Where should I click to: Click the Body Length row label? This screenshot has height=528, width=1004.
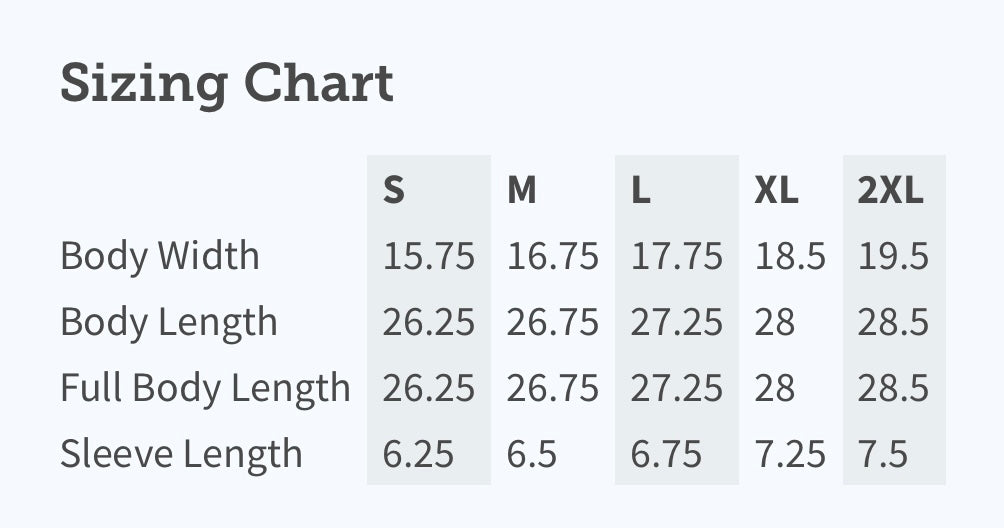click(168, 322)
